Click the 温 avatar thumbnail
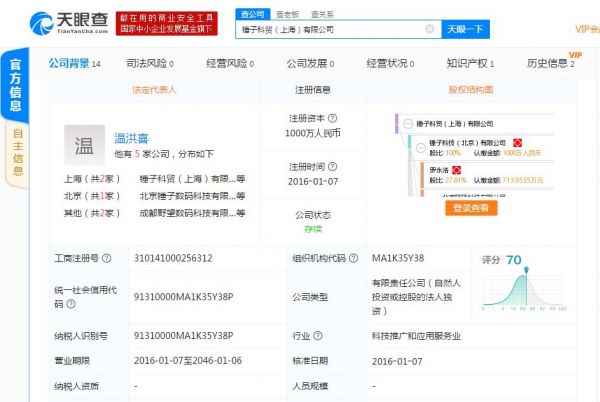 point(84,145)
